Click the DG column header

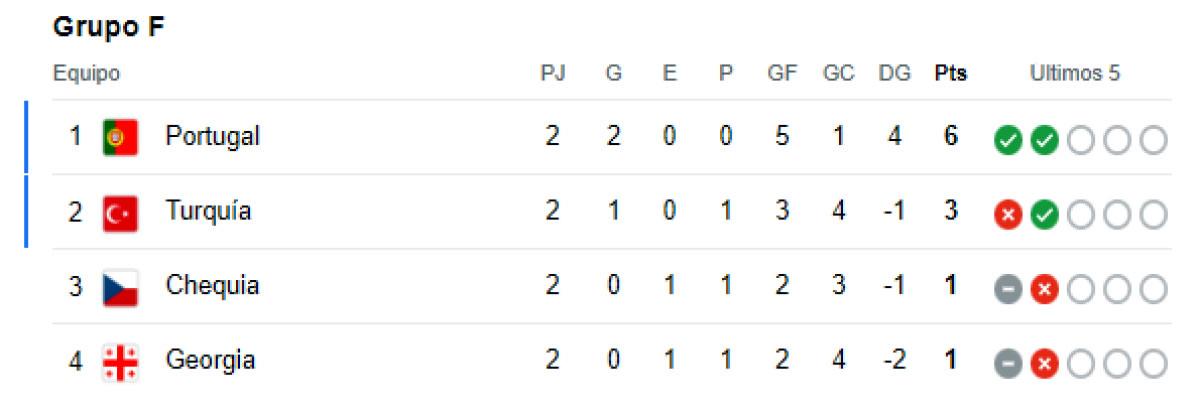point(892,74)
